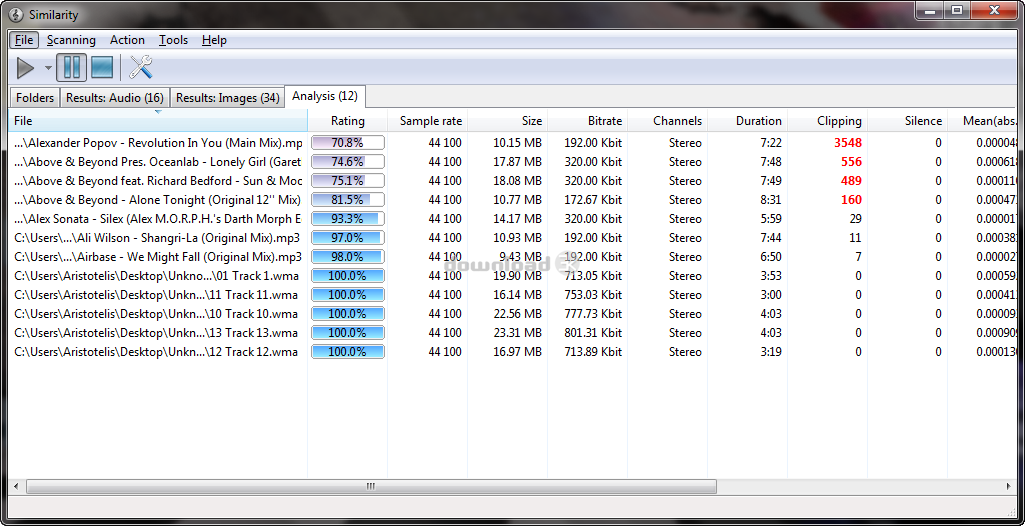Viewport: 1025px width, 526px height.
Task: Switch to the Folders tab
Action: (x=35, y=98)
